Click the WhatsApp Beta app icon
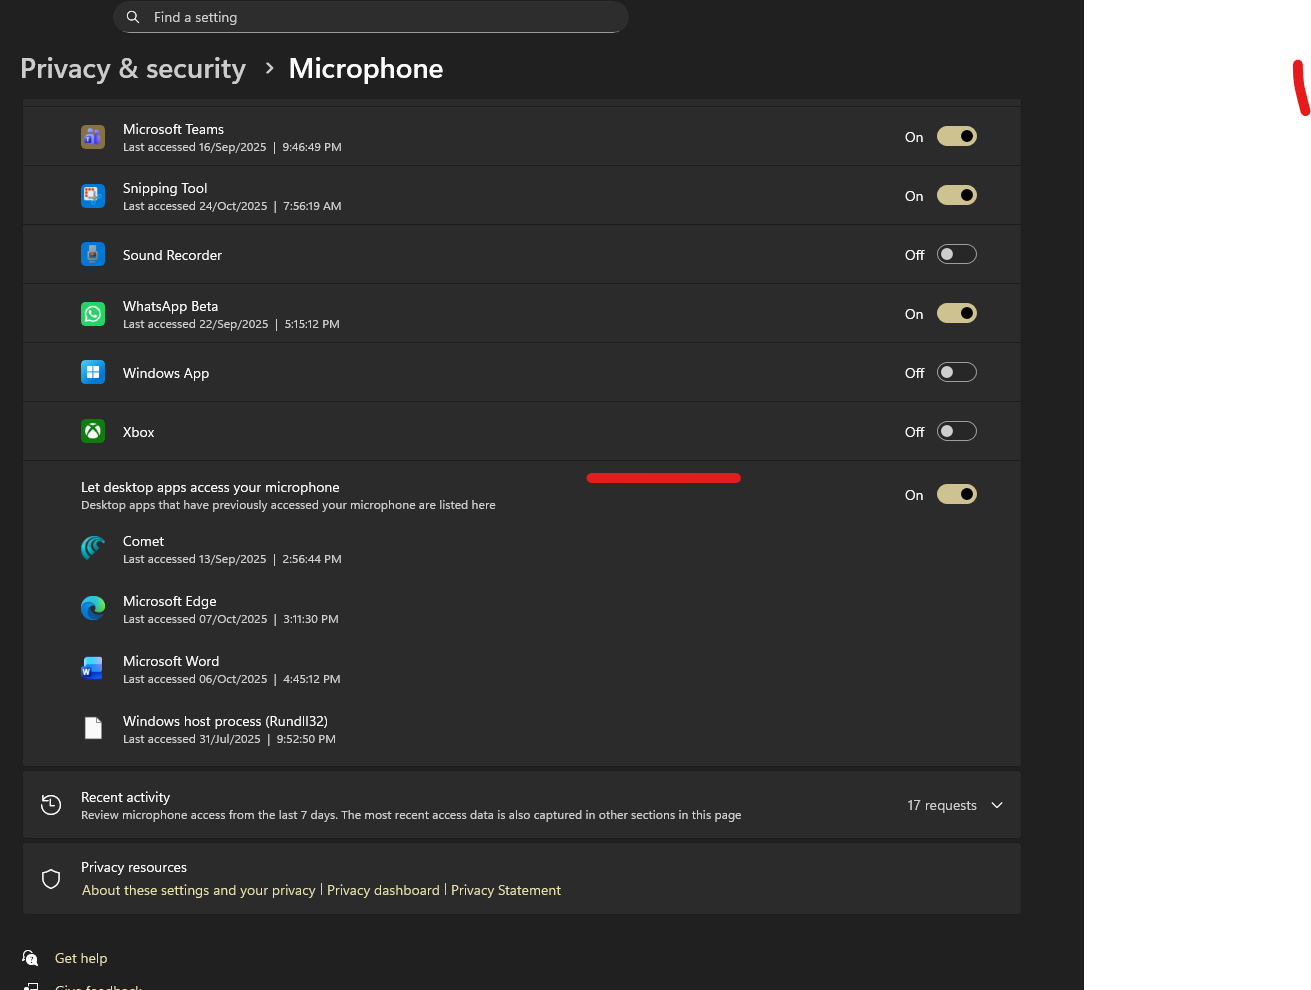 [x=93, y=314]
